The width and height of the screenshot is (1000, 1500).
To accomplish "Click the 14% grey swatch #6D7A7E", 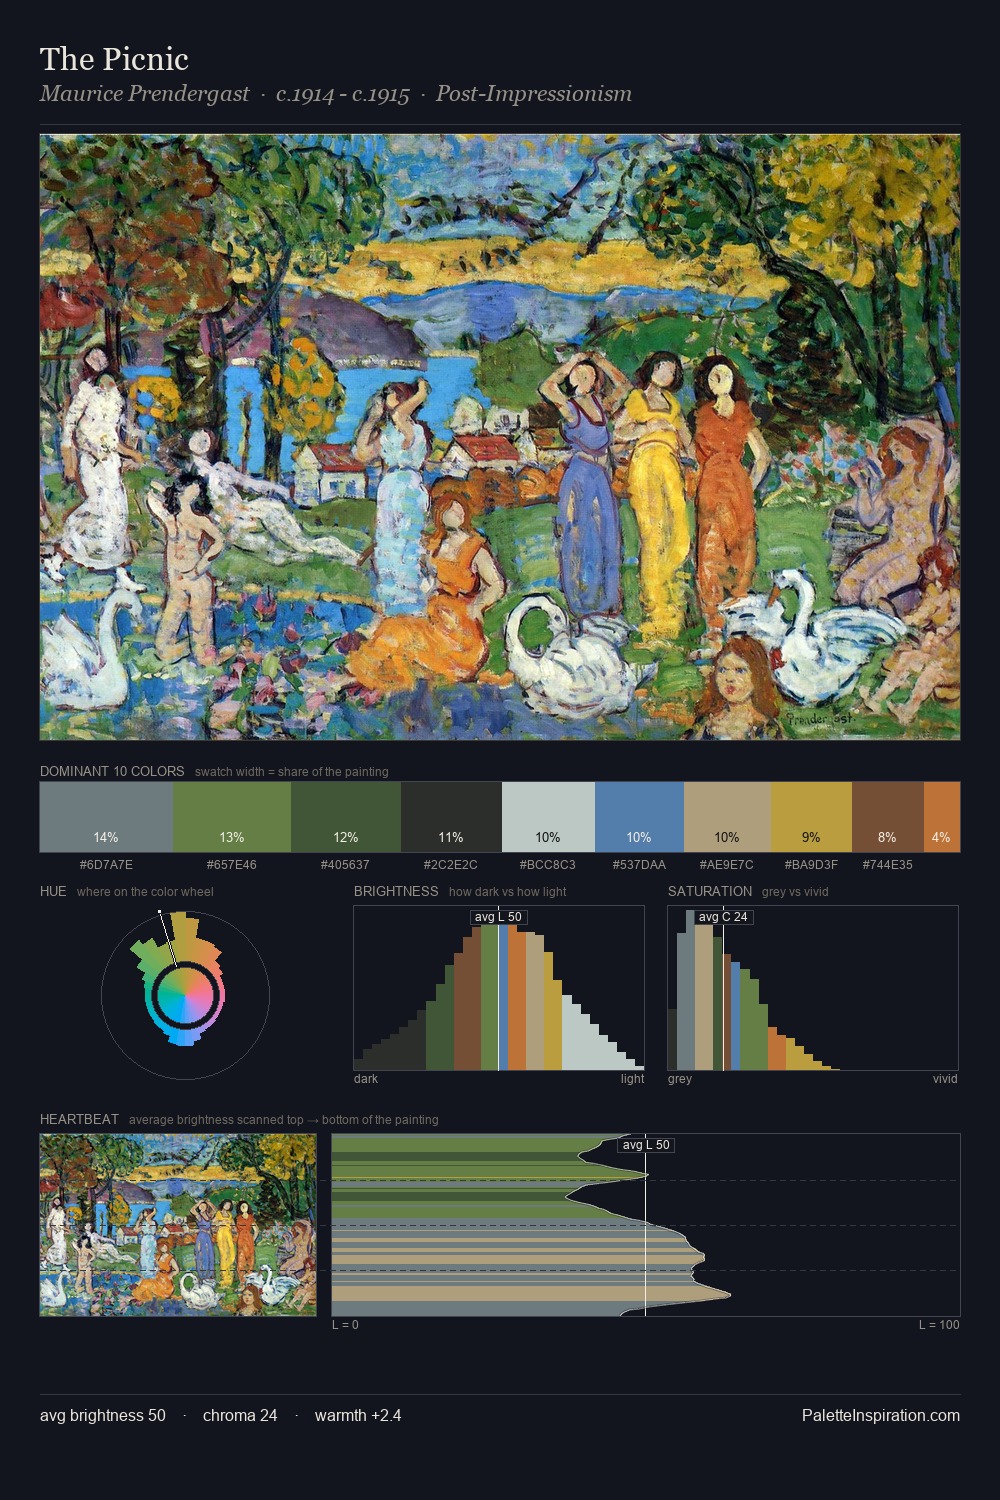I will [x=106, y=817].
